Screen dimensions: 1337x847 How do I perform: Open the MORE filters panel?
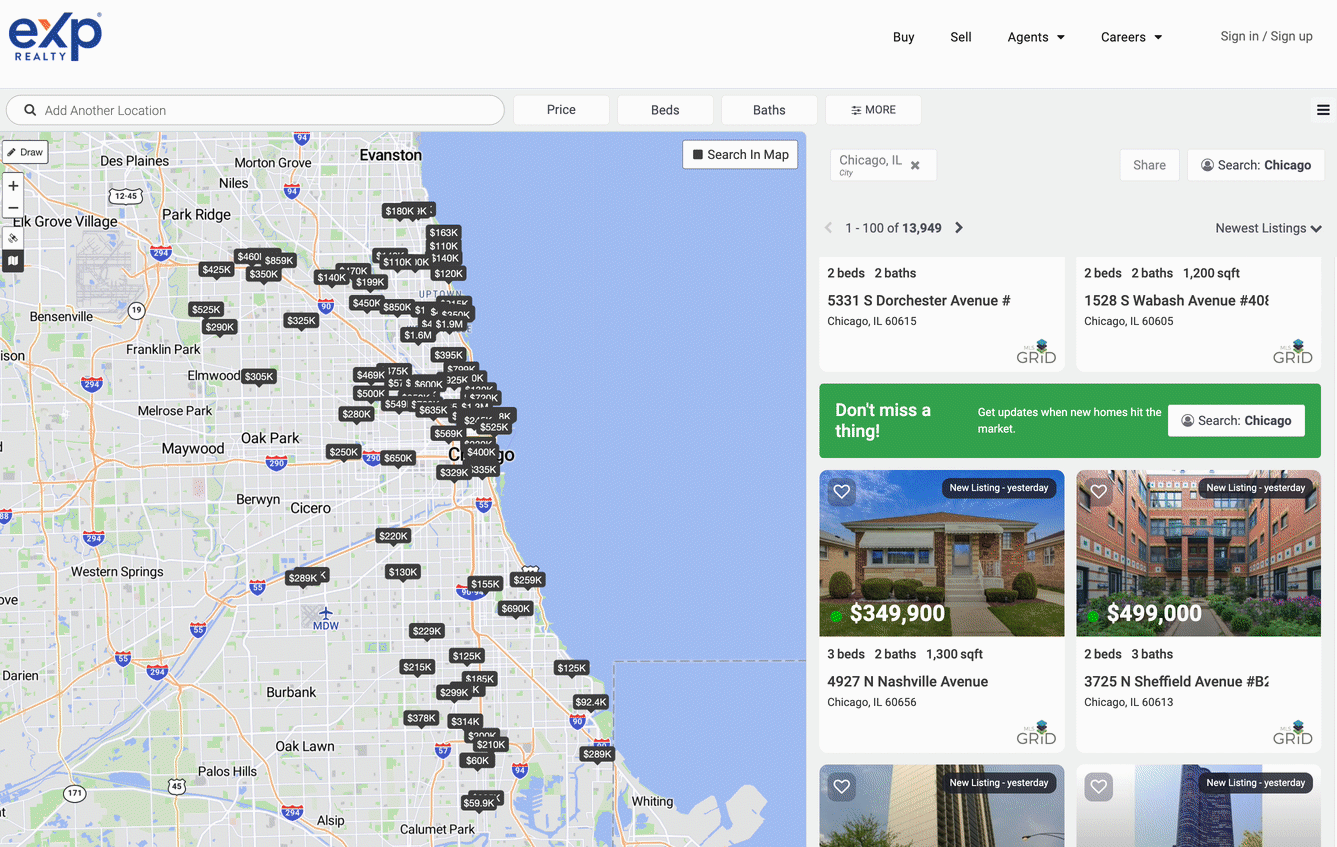point(873,110)
